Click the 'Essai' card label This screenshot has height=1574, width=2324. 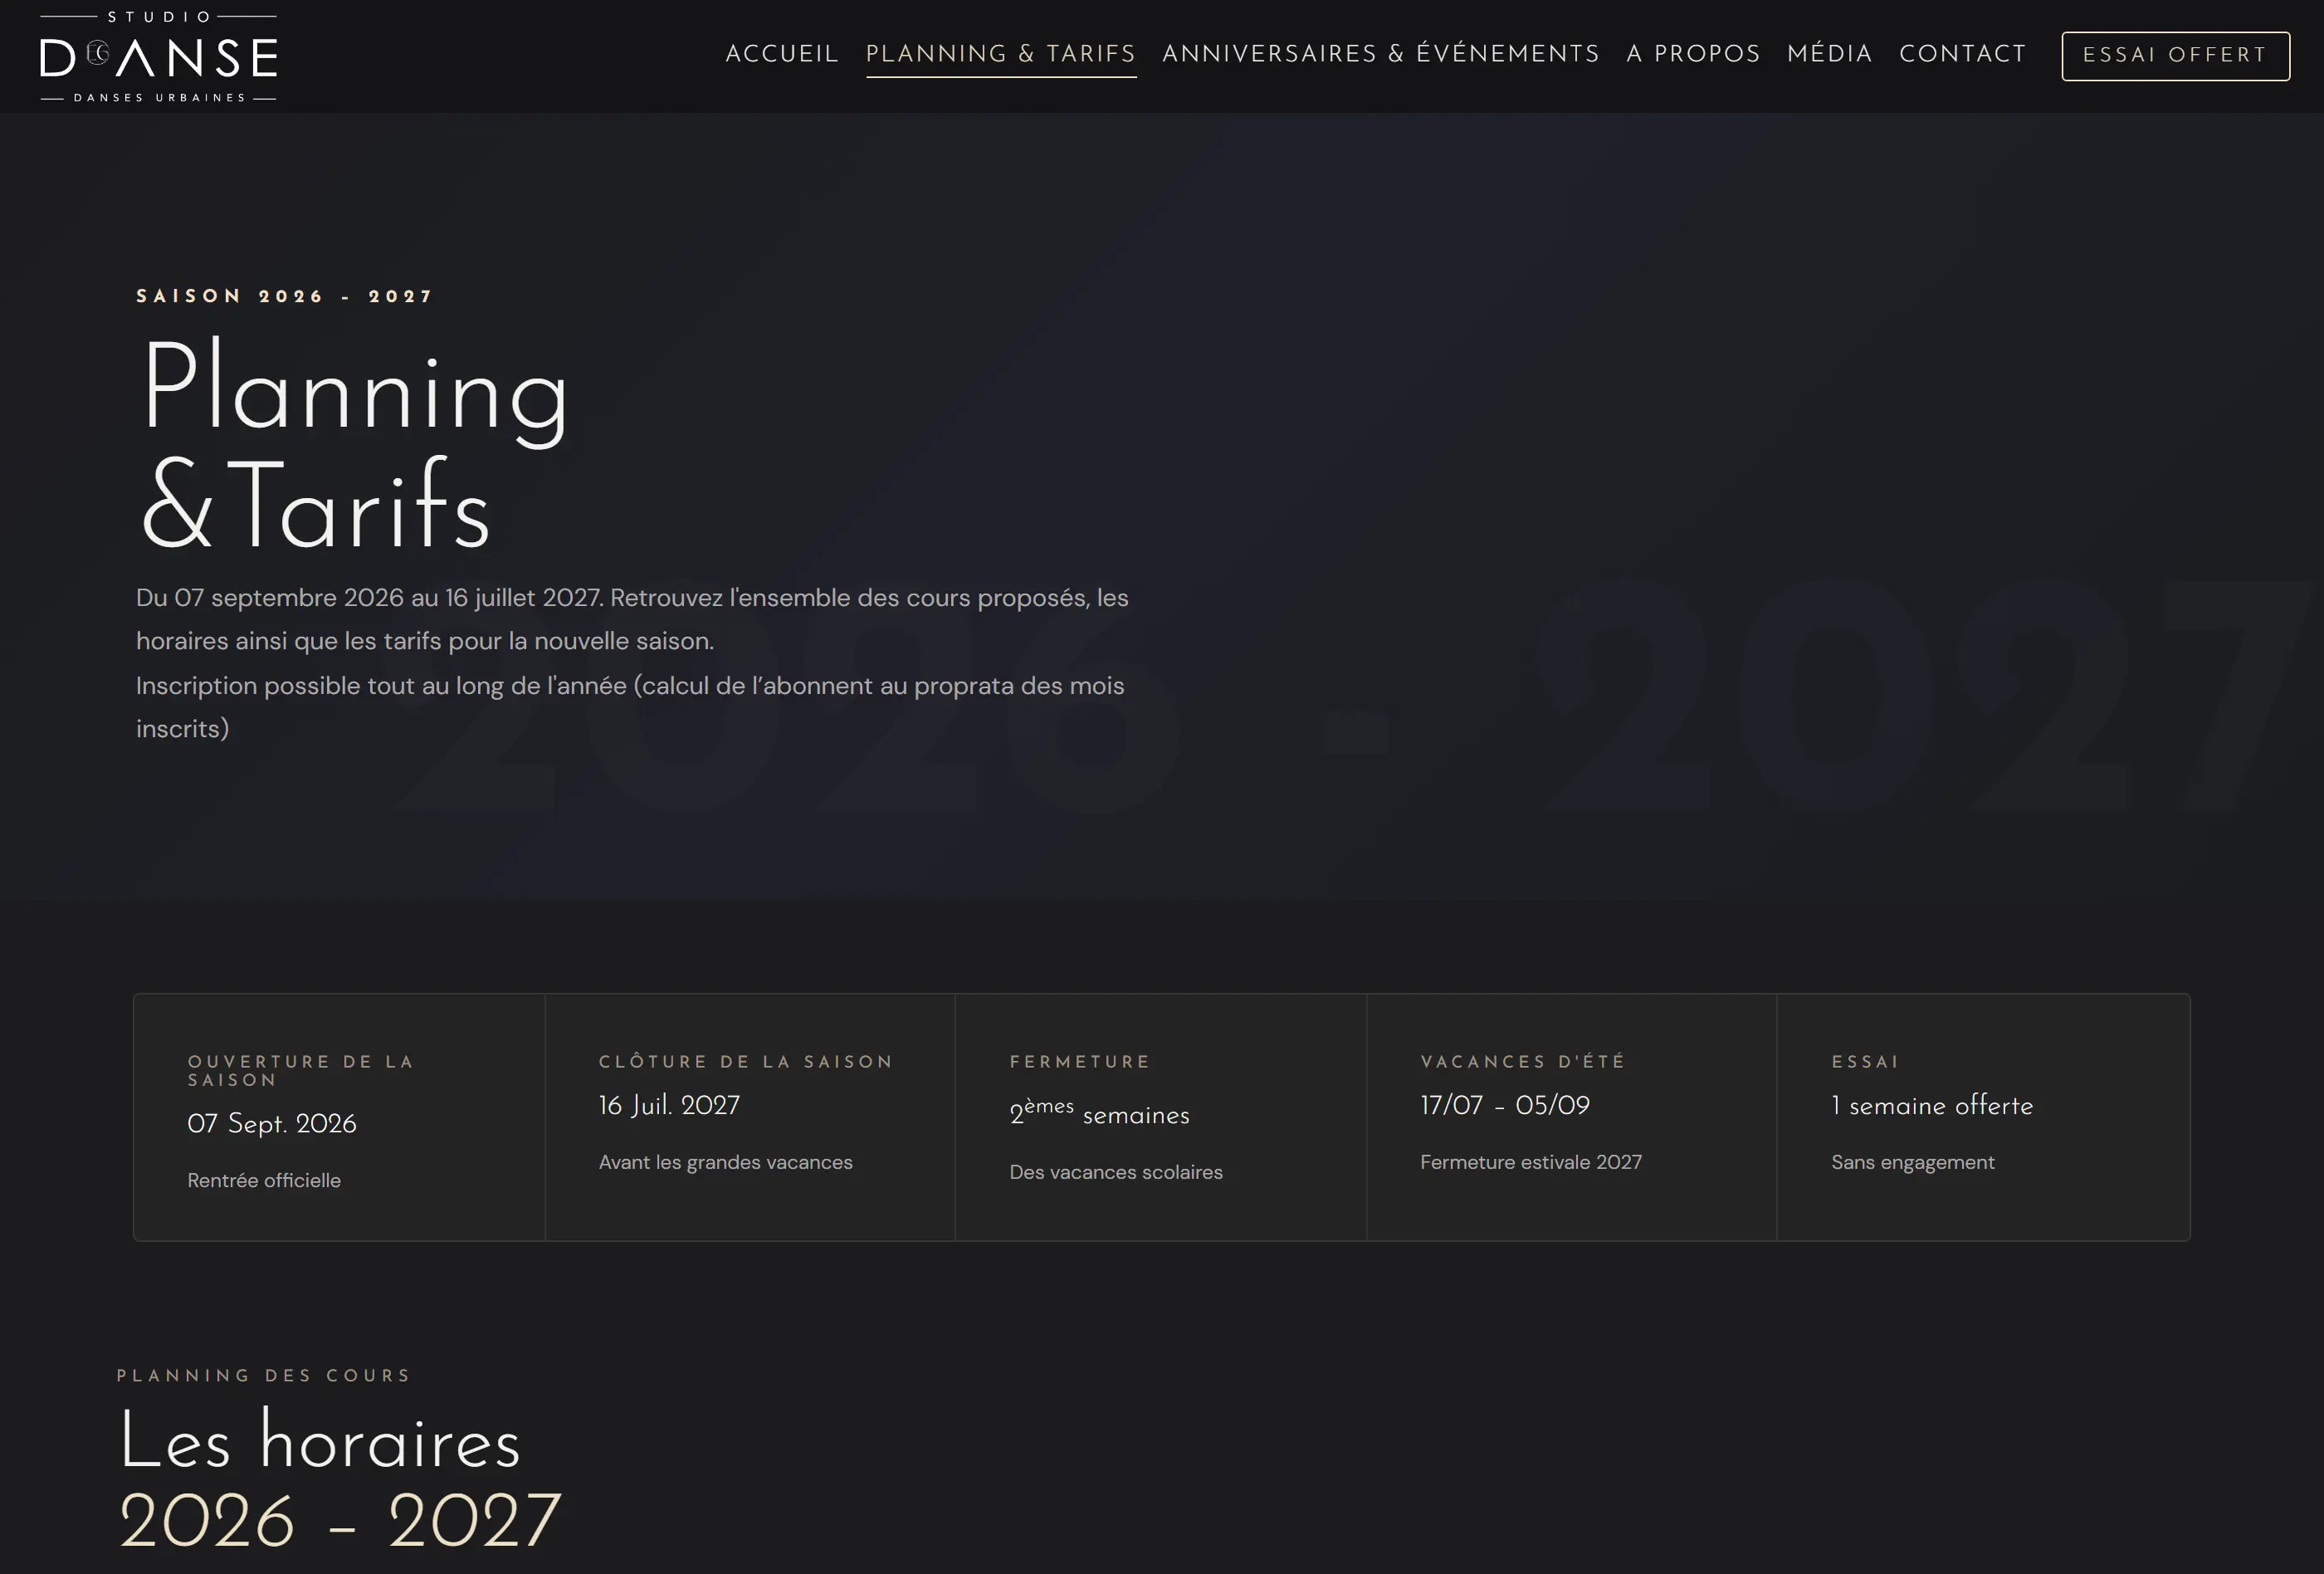coord(1865,1061)
